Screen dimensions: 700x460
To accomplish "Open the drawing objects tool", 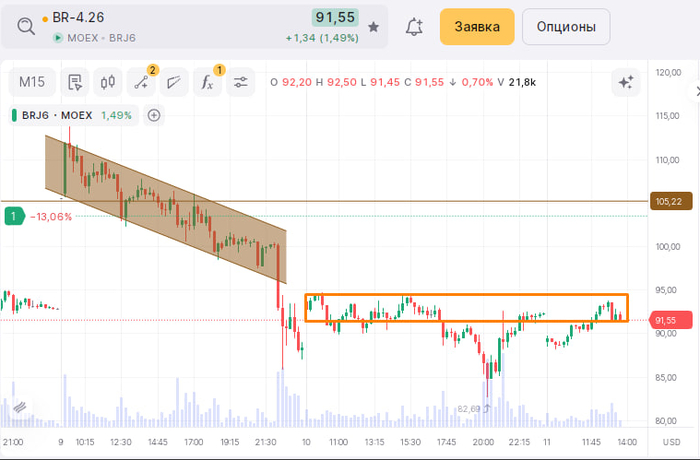I will click(141, 82).
